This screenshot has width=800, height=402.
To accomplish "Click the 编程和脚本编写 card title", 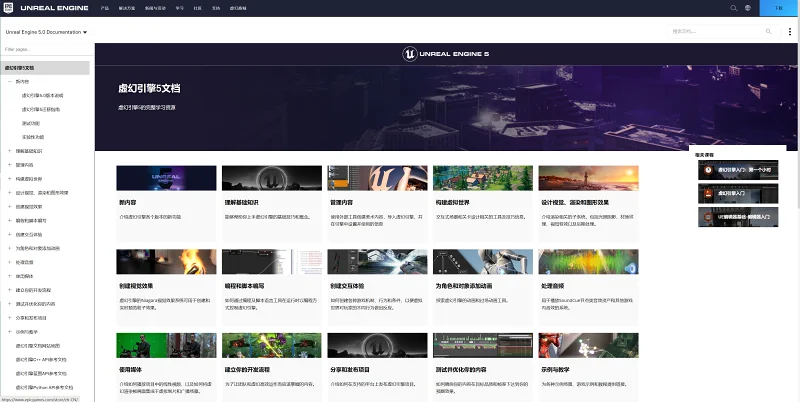I will [244, 286].
